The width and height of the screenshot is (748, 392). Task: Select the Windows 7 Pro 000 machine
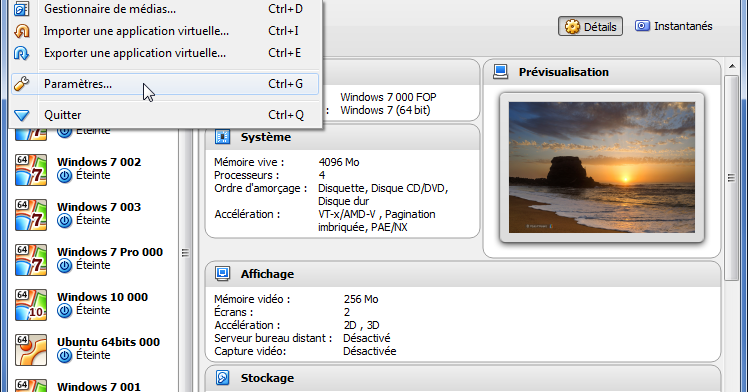[x=93, y=259]
